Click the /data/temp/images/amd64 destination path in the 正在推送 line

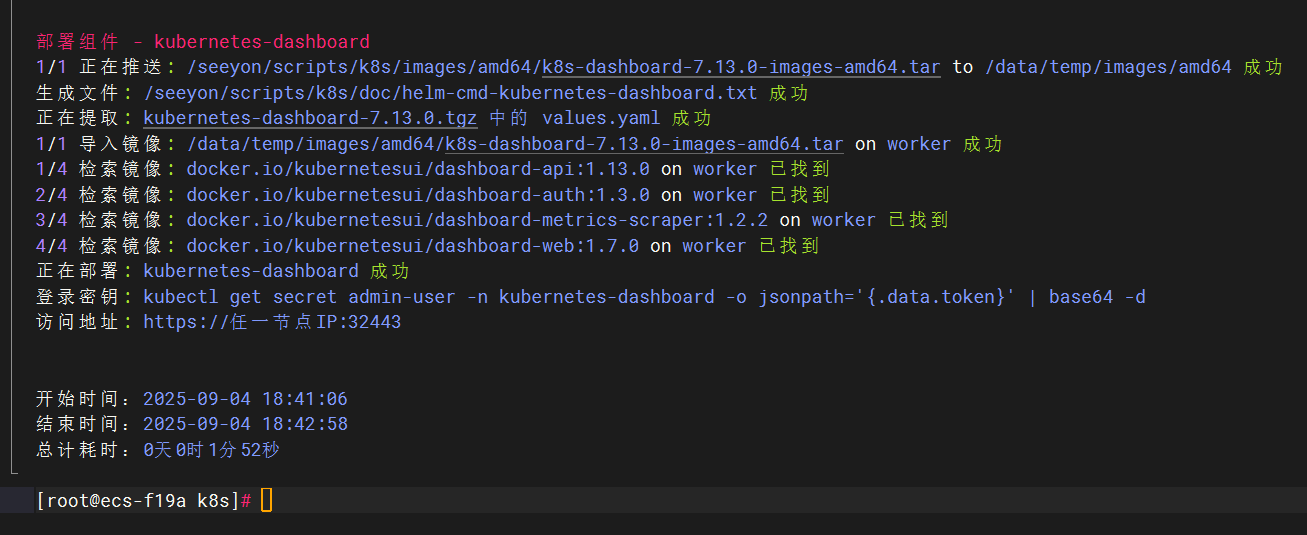pos(1108,68)
